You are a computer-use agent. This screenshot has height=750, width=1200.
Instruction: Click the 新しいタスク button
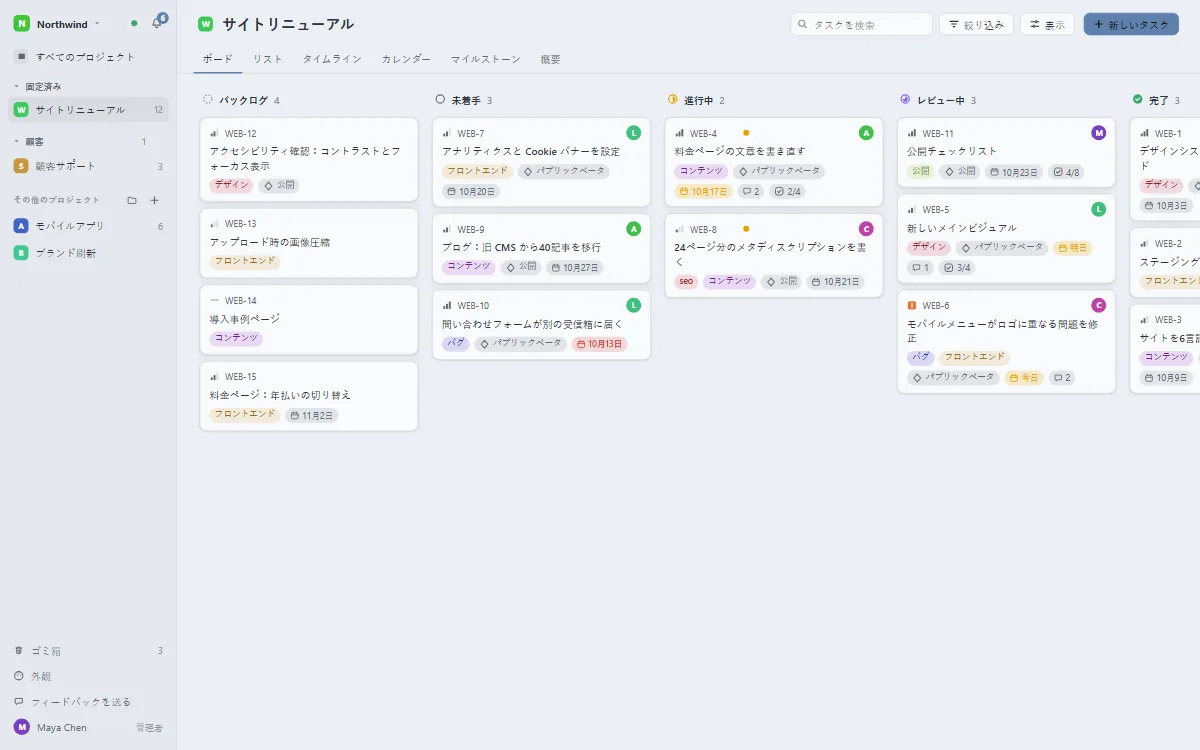[1131, 24]
